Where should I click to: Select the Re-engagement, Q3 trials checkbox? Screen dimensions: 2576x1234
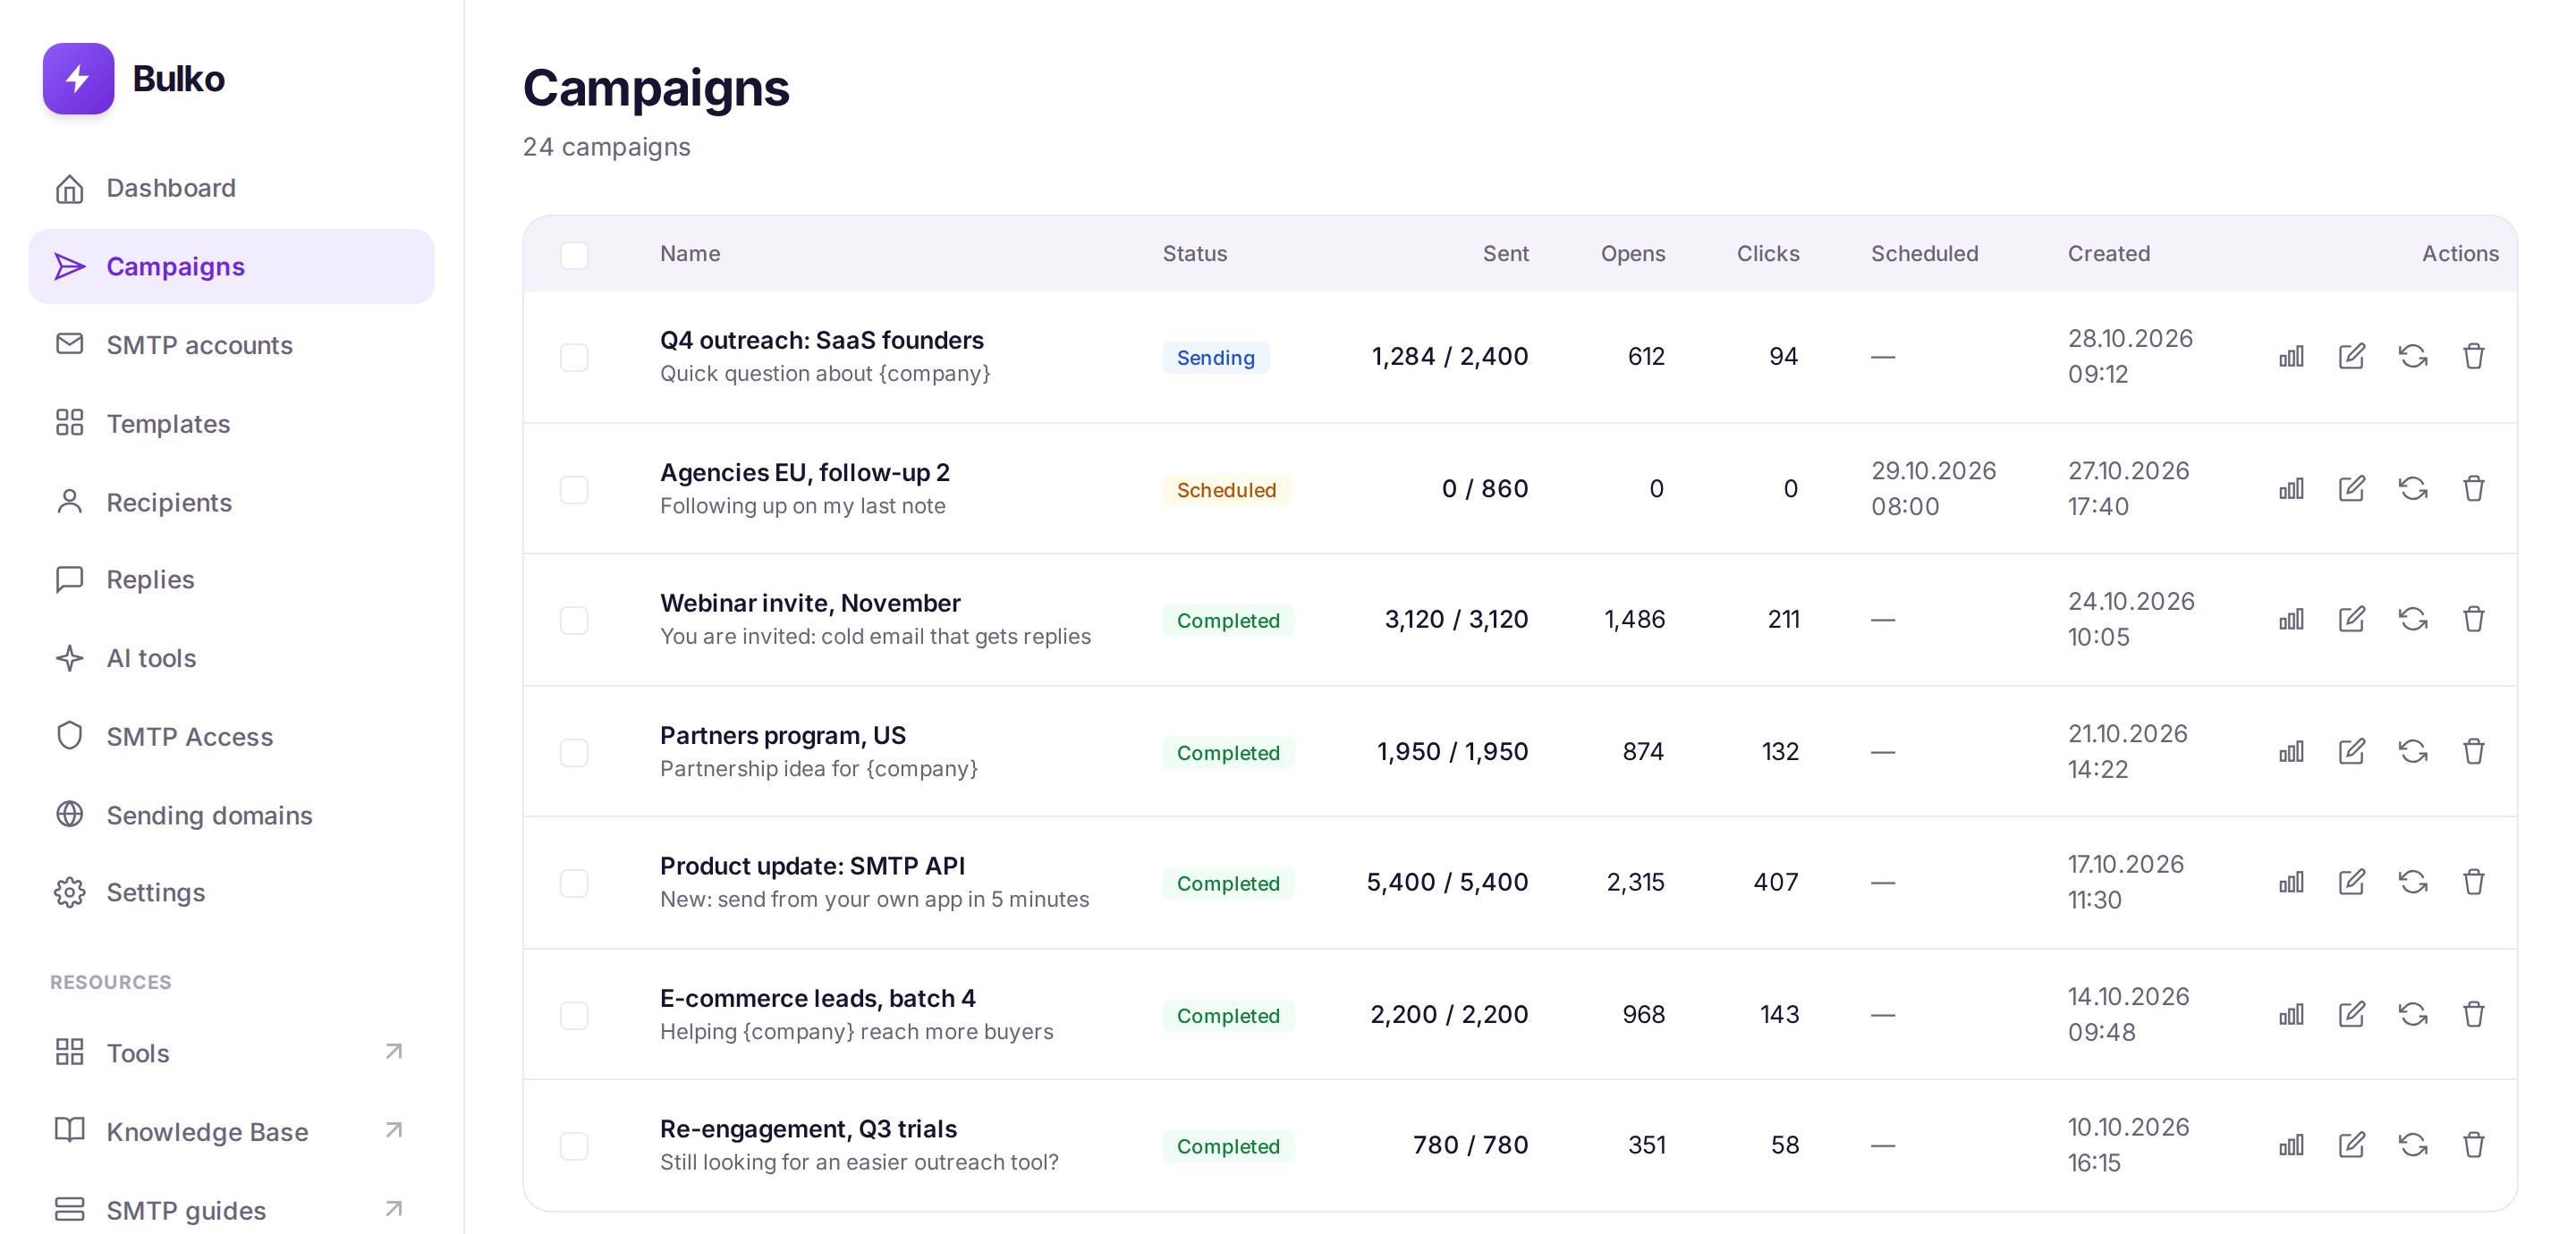click(x=574, y=1146)
